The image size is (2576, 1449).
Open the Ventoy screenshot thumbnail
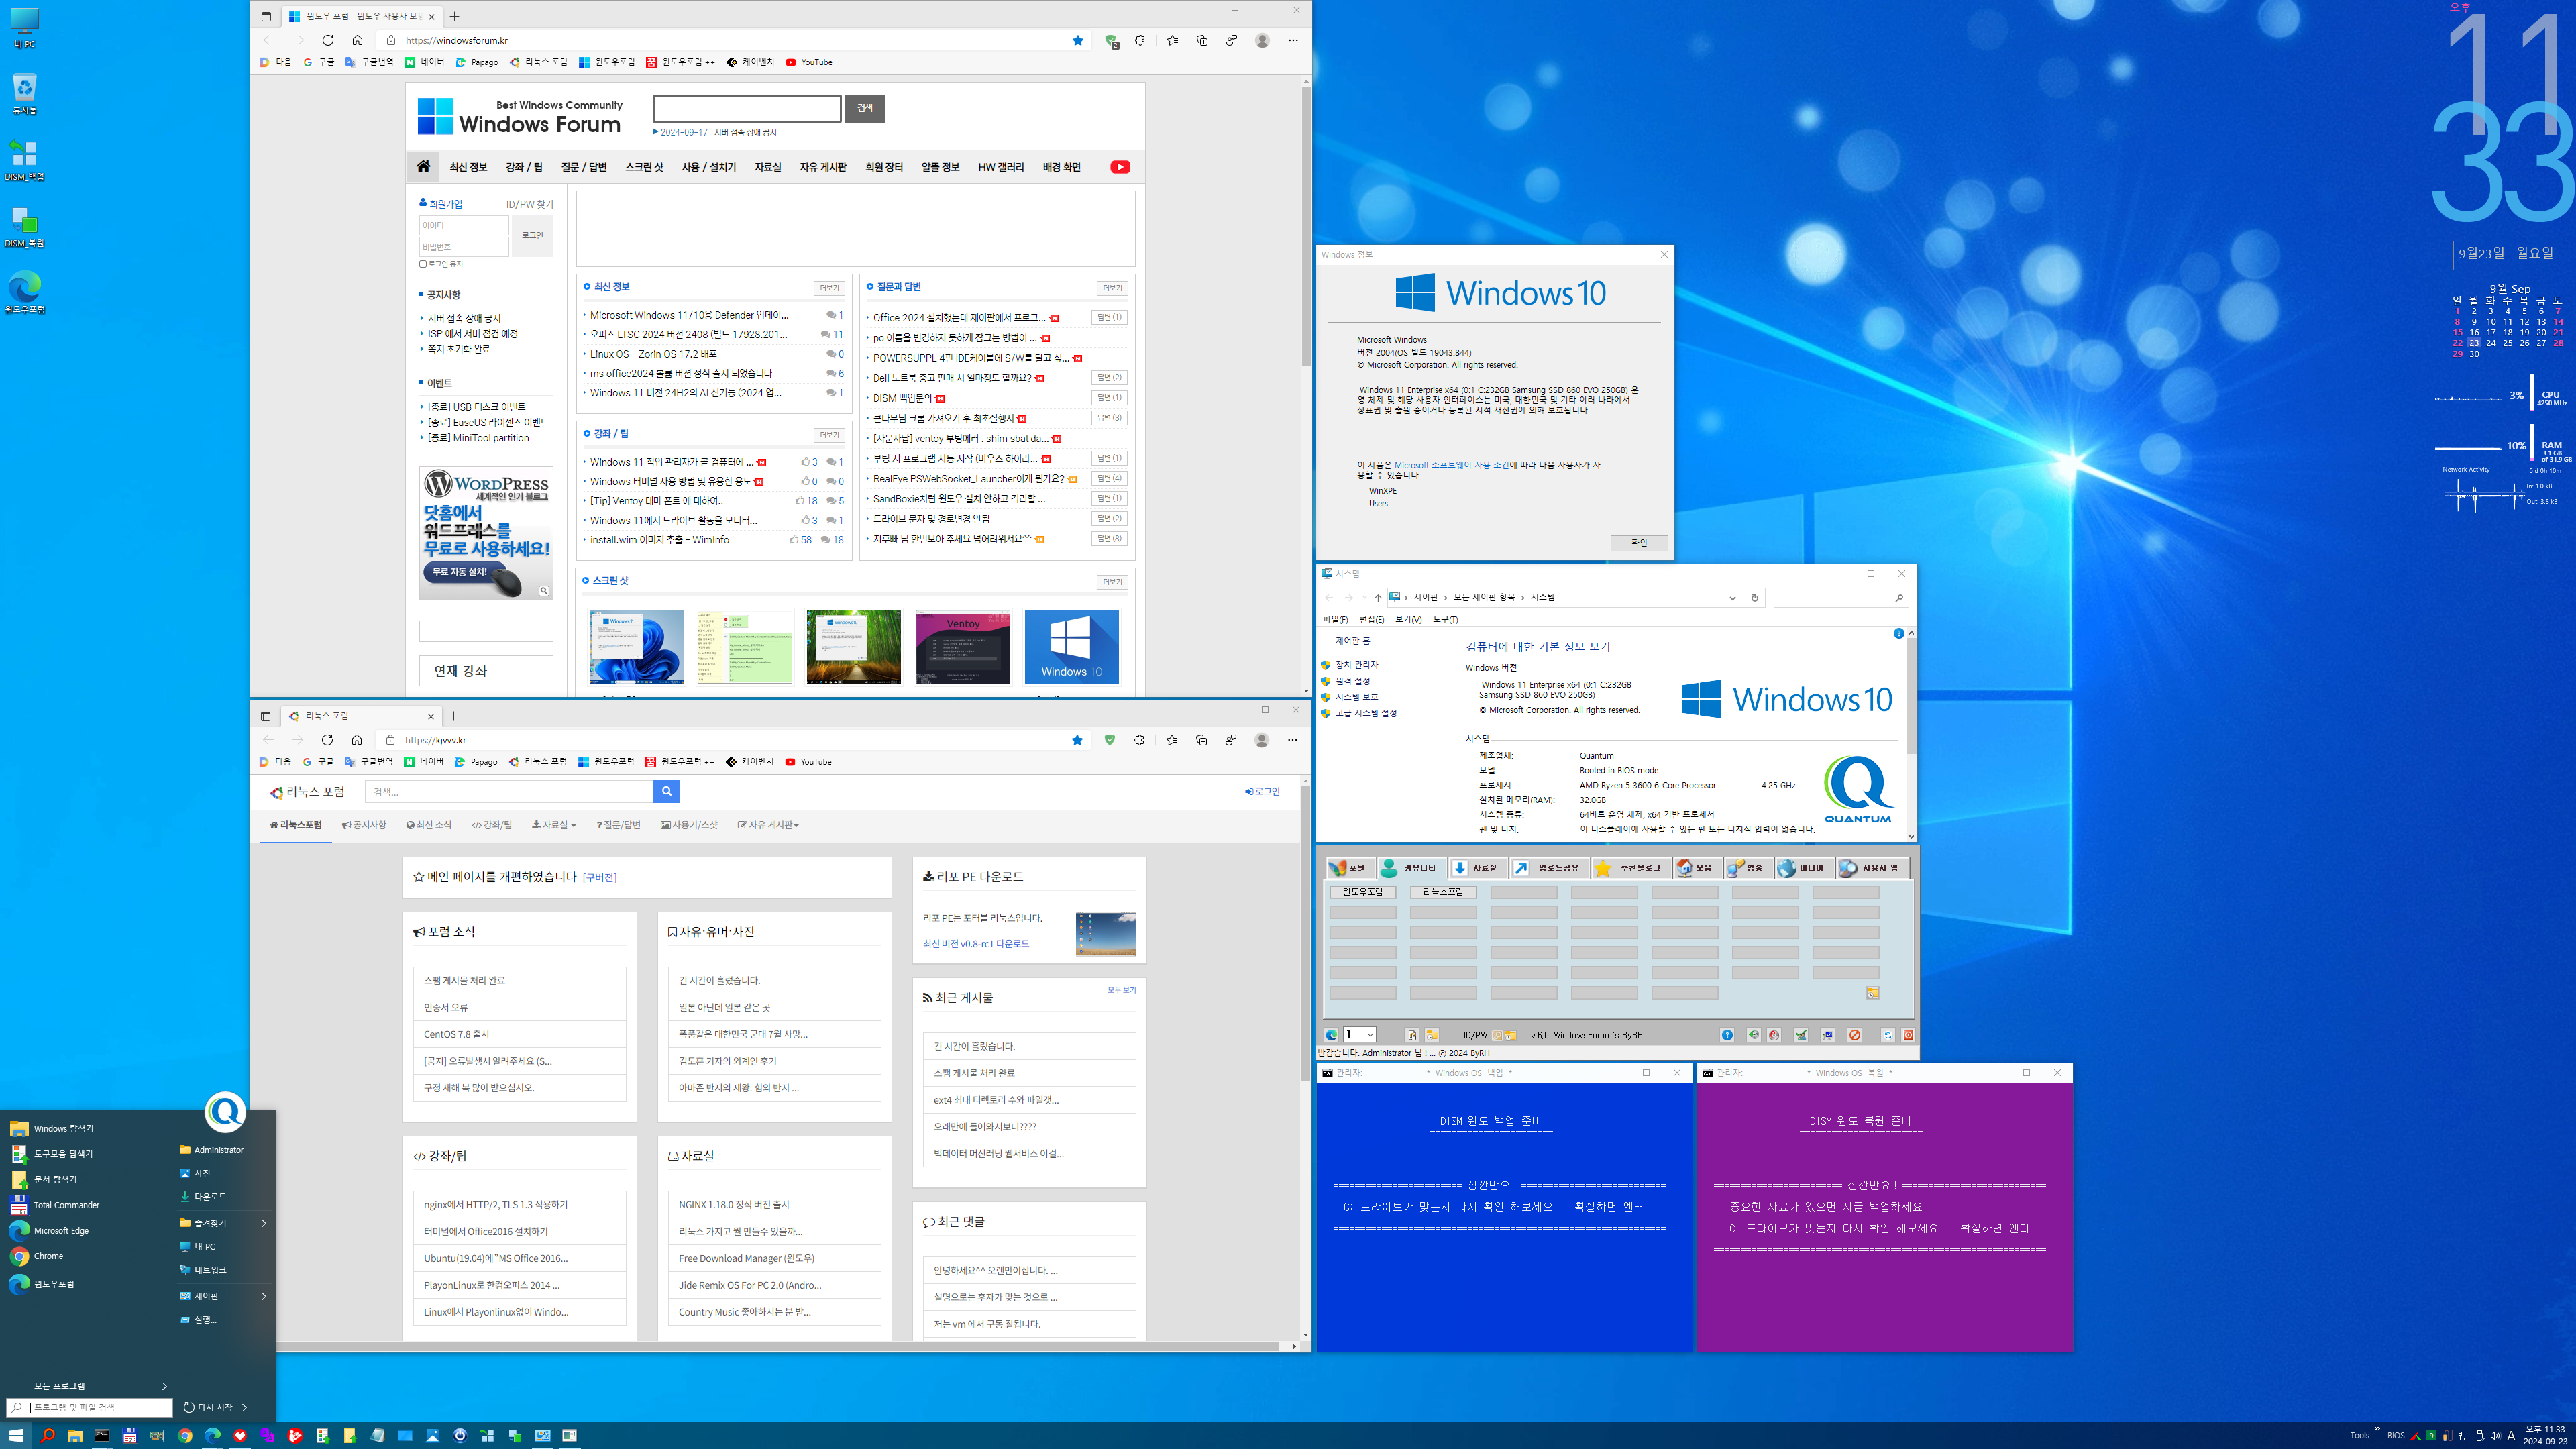962,647
